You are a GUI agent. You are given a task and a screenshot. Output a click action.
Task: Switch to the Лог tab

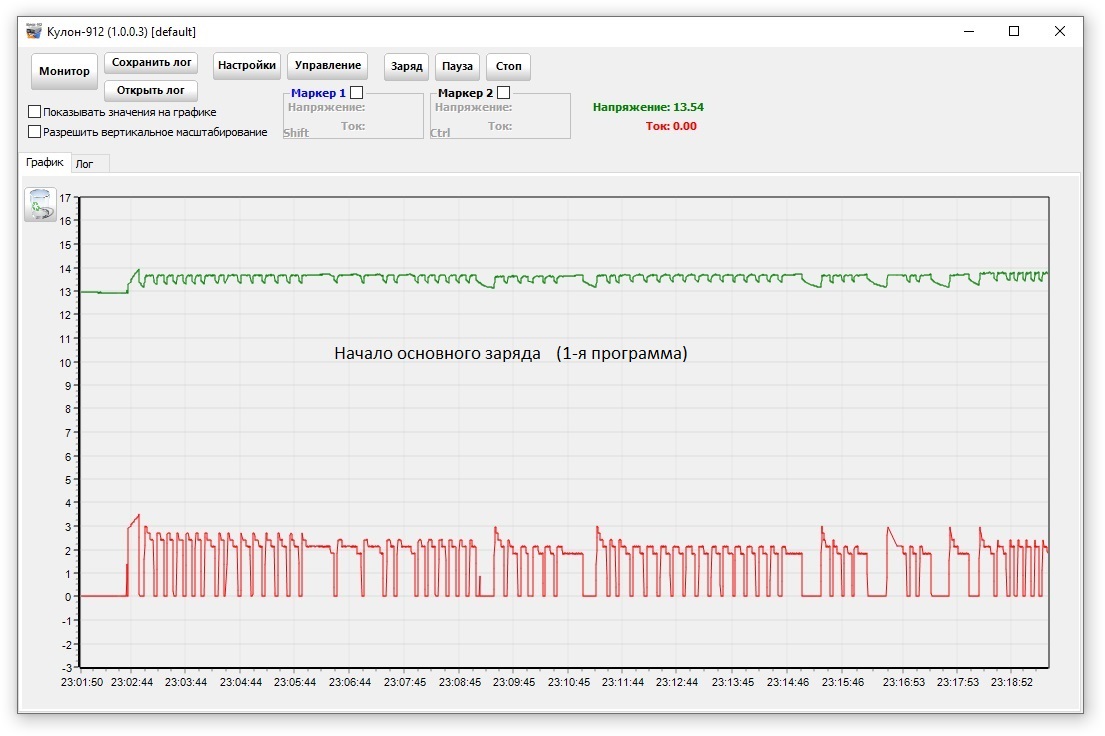tap(85, 164)
